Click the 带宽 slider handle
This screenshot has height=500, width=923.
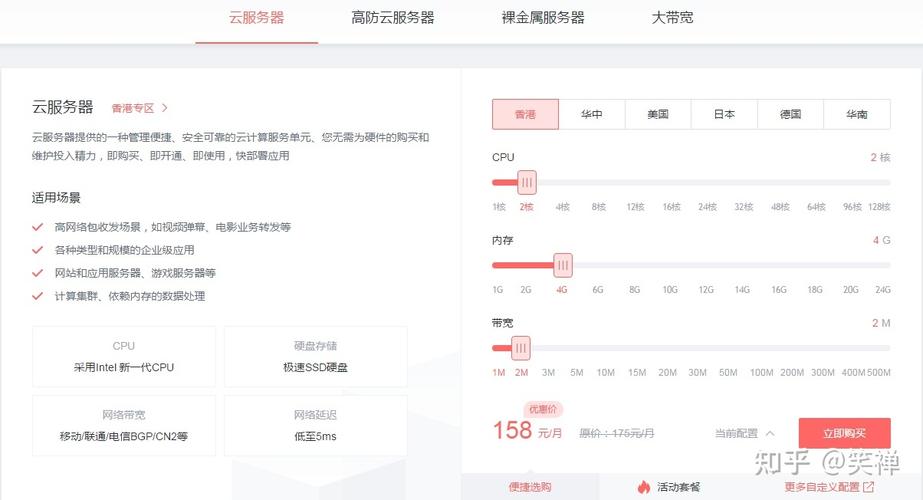520,348
